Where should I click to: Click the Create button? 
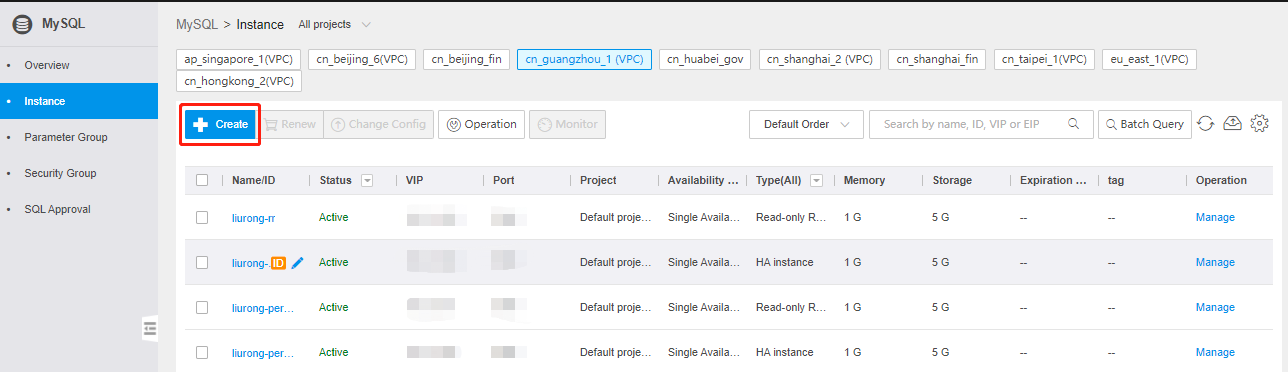click(220, 125)
